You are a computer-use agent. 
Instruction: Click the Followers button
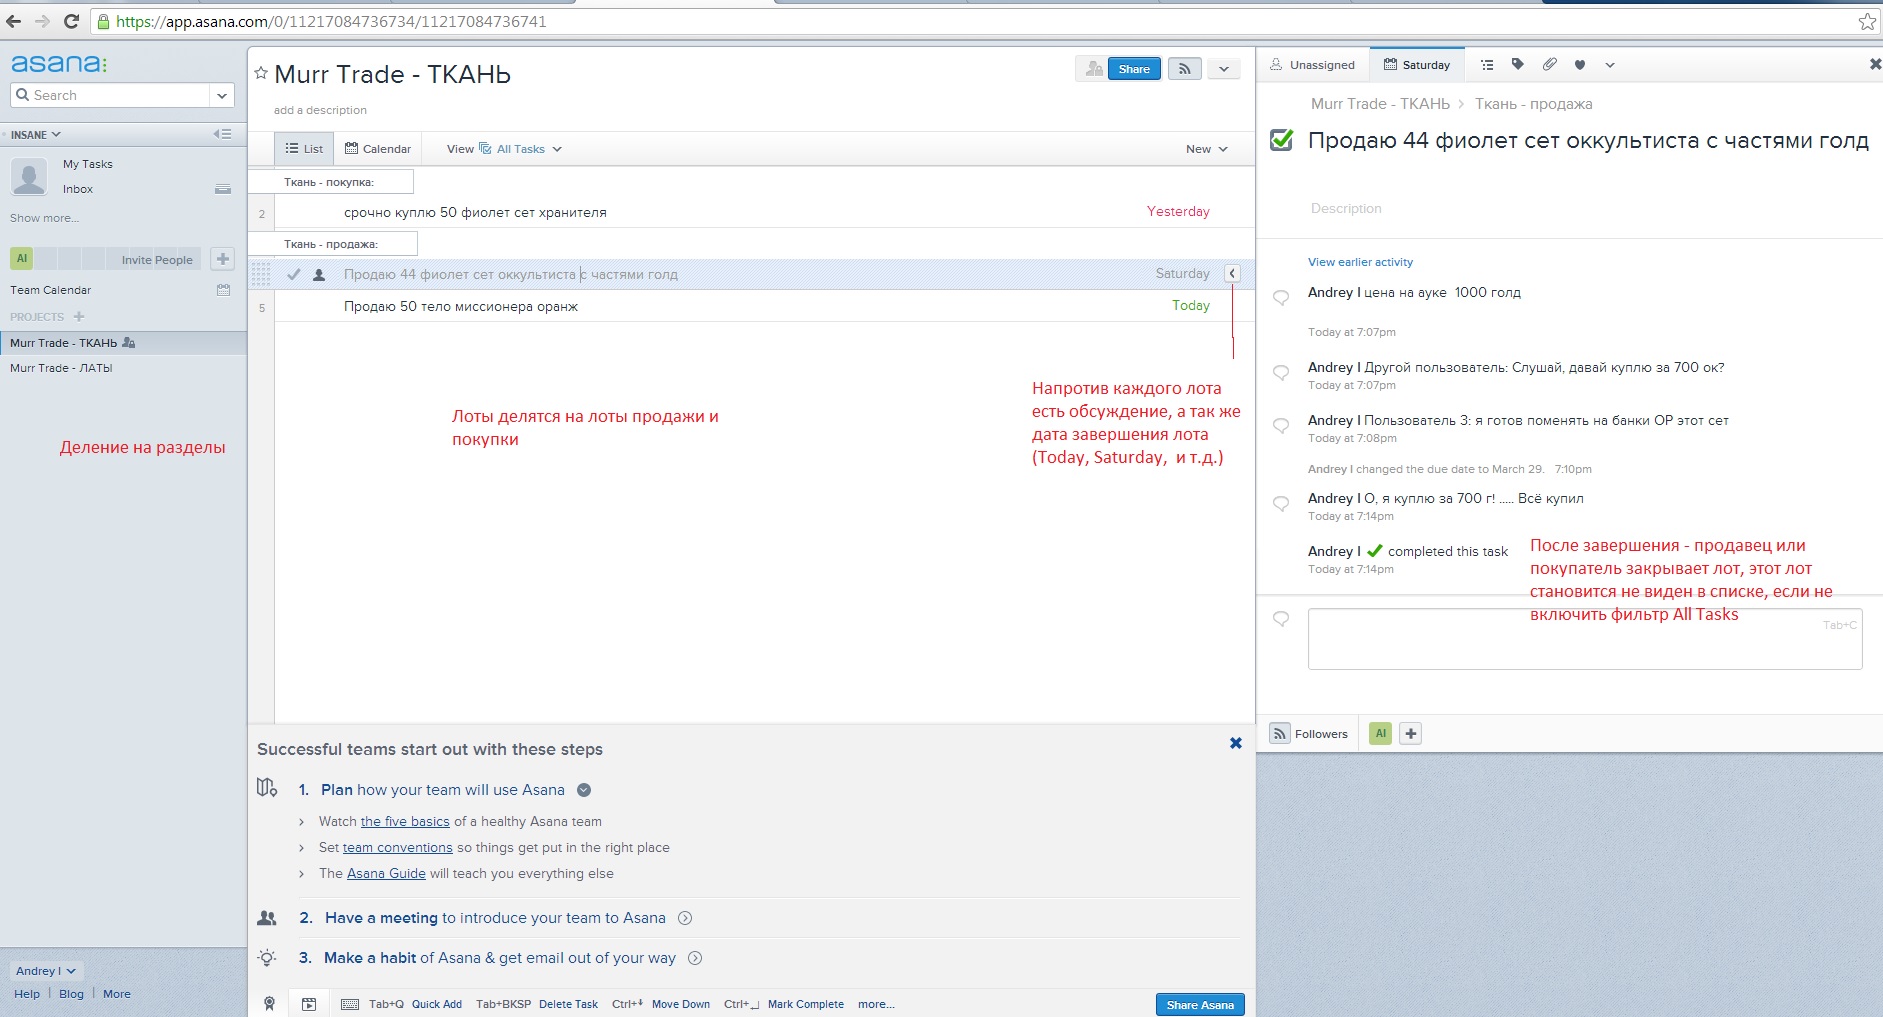click(1309, 734)
